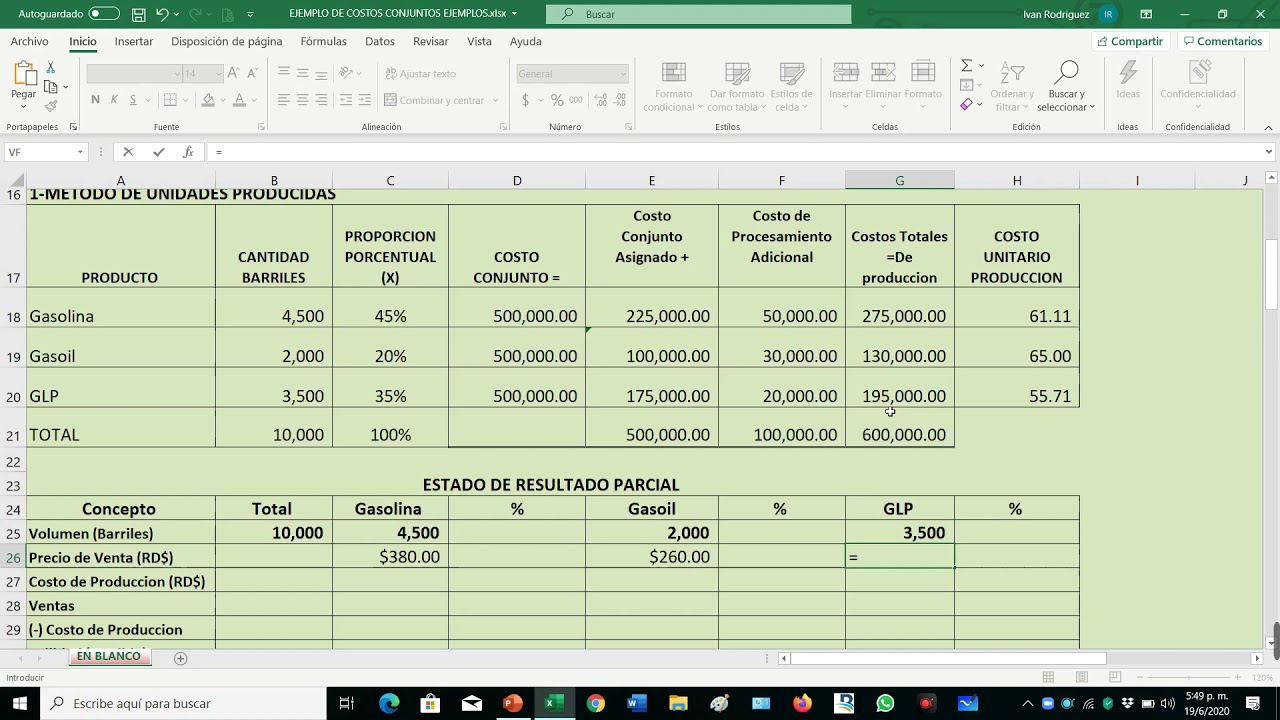Toggle italic (K) formatting

[114, 100]
